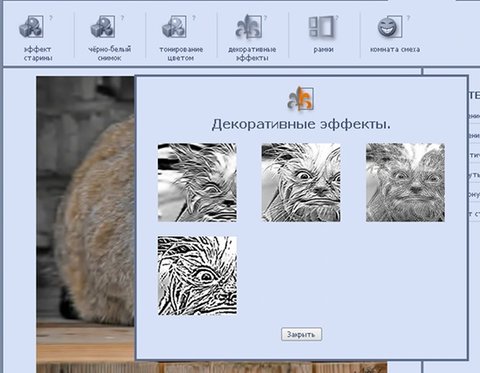Click the orange fleur-de-lis icon in the dialog header

point(300,99)
